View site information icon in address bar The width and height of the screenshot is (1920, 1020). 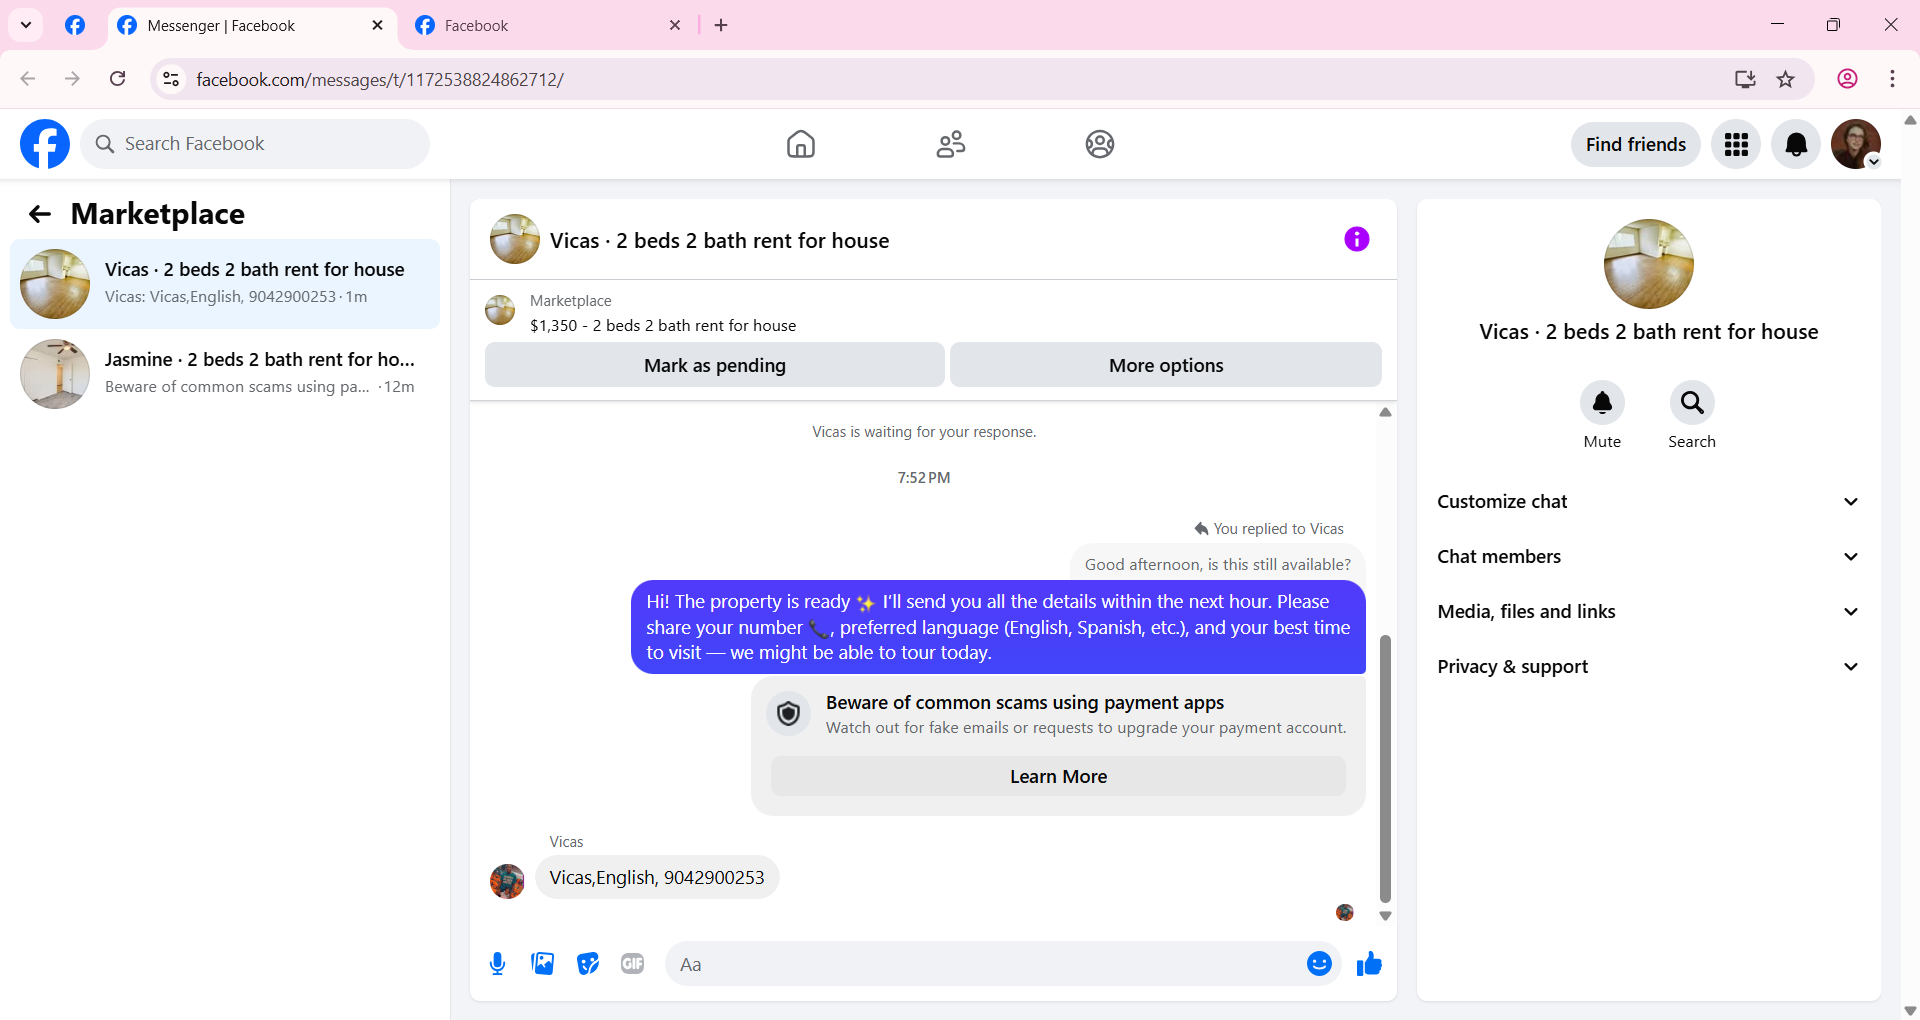click(x=171, y=79)
